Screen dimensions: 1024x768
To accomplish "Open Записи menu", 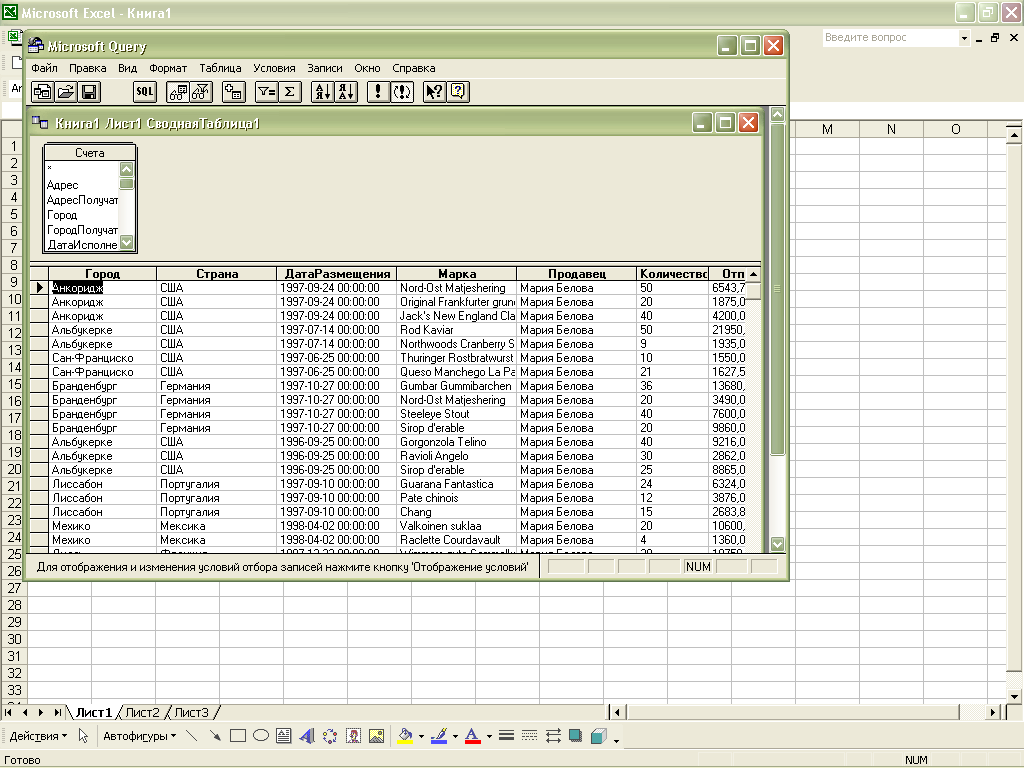I will 325,68.
